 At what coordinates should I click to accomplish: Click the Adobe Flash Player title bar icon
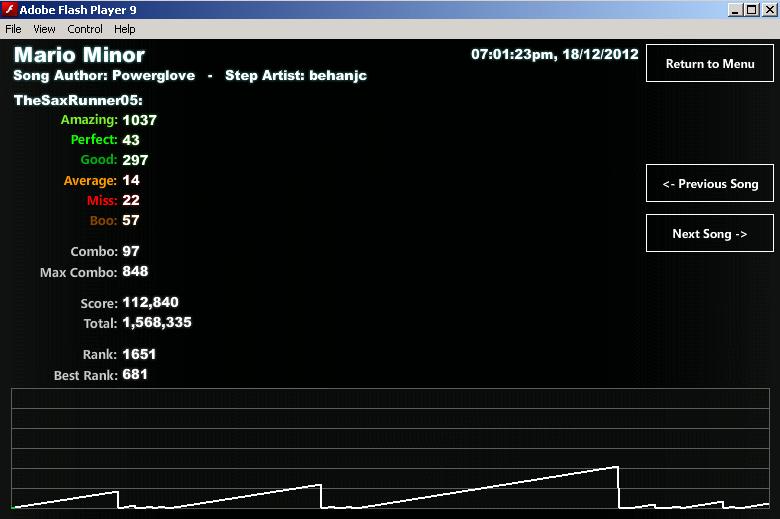click(x=9, y=9)
